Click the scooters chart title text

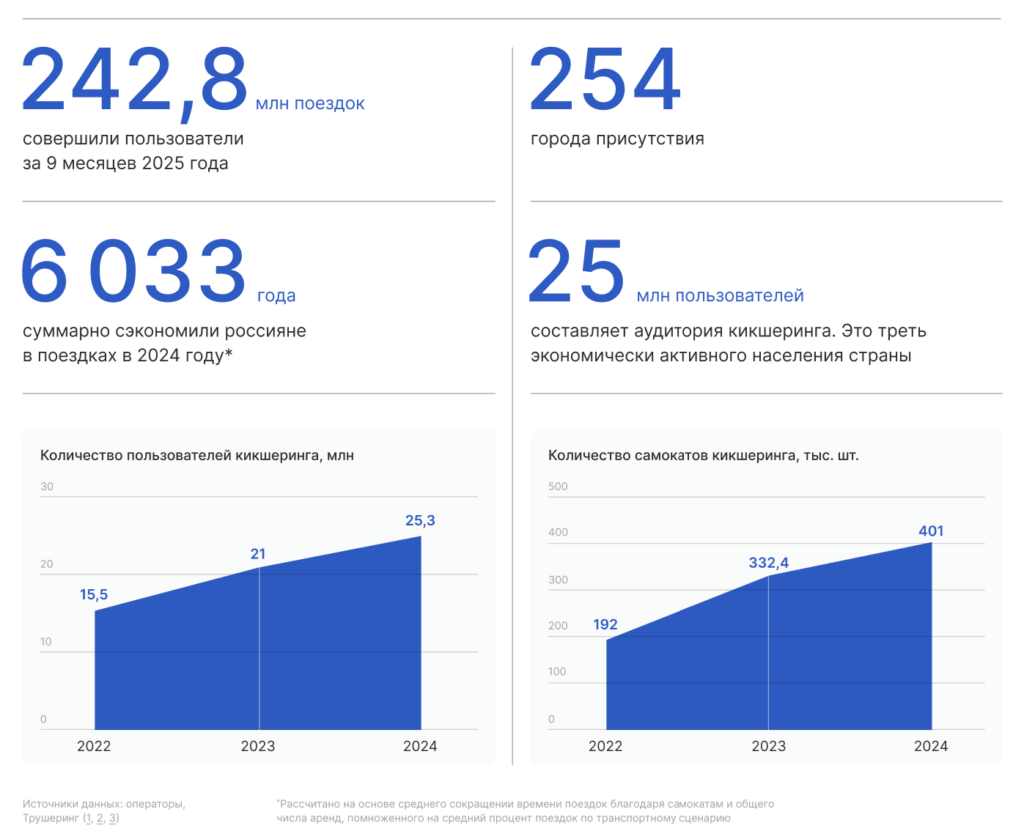point(703,455)
